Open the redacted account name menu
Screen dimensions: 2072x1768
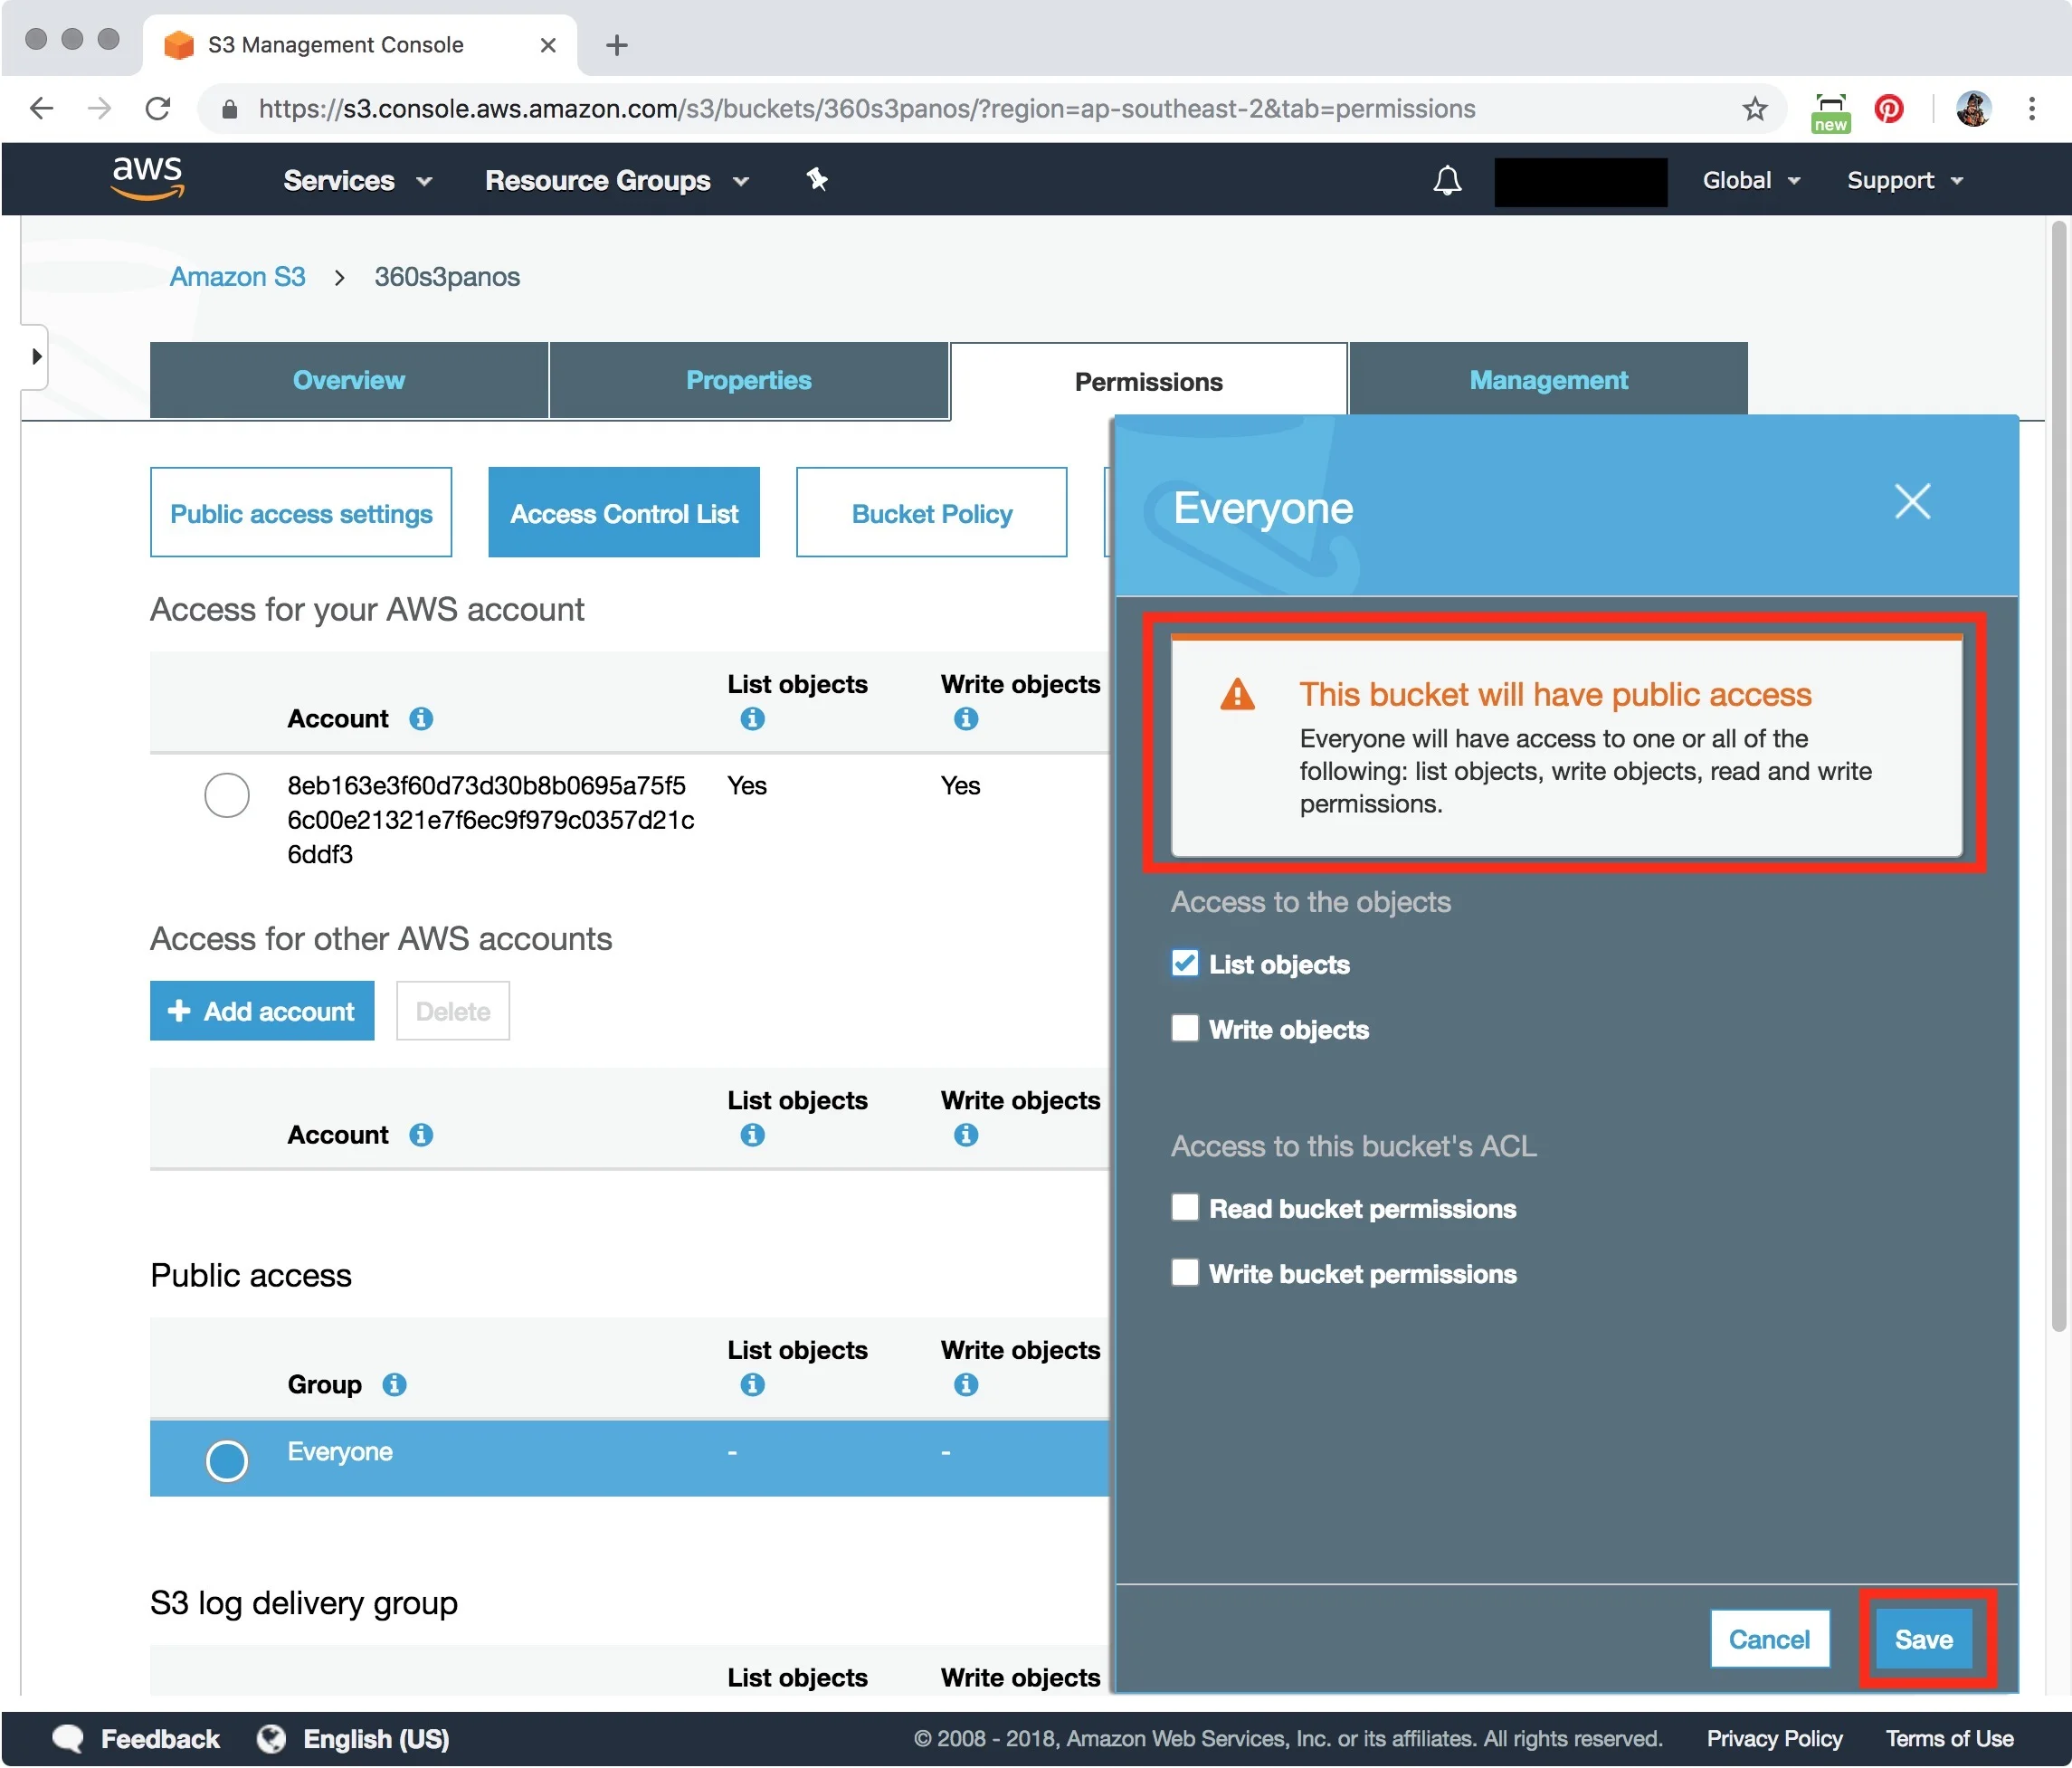(1580, 181)
